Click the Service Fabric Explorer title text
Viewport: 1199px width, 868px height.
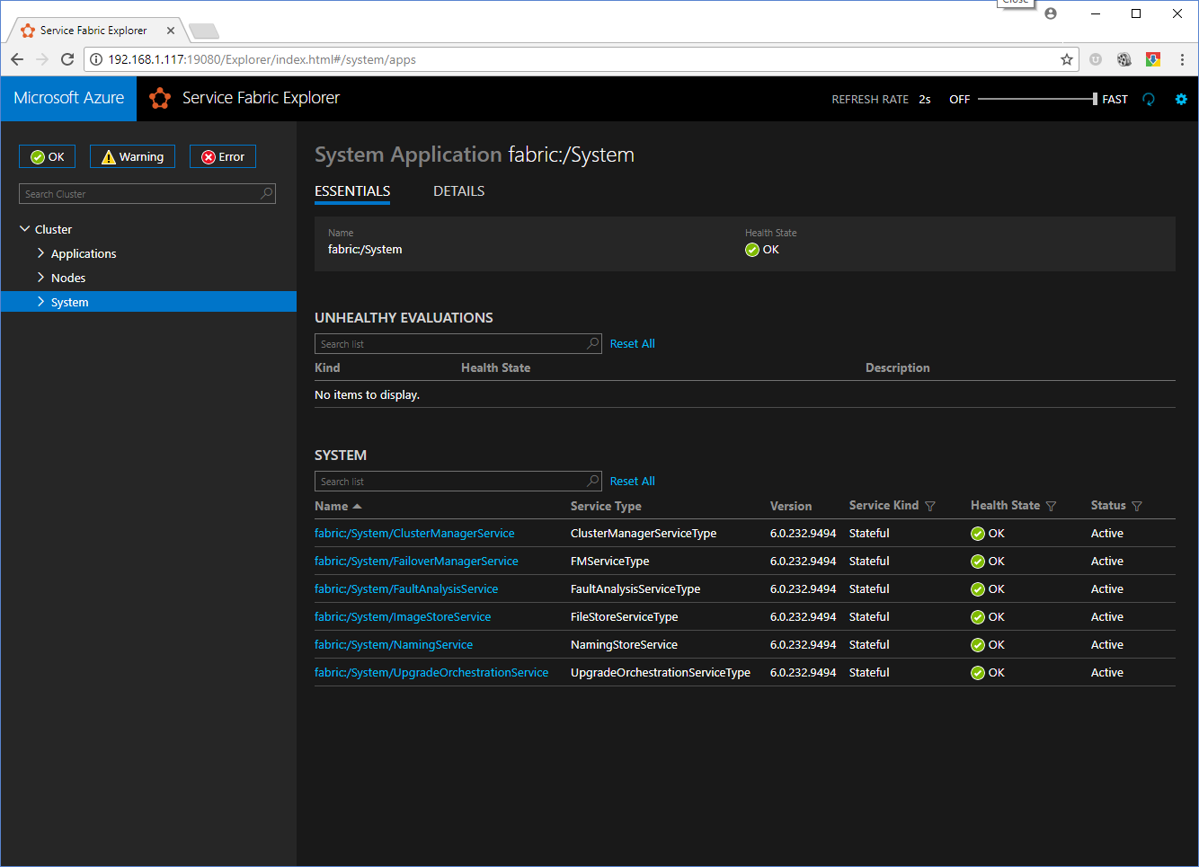click(x=261, y=98)
